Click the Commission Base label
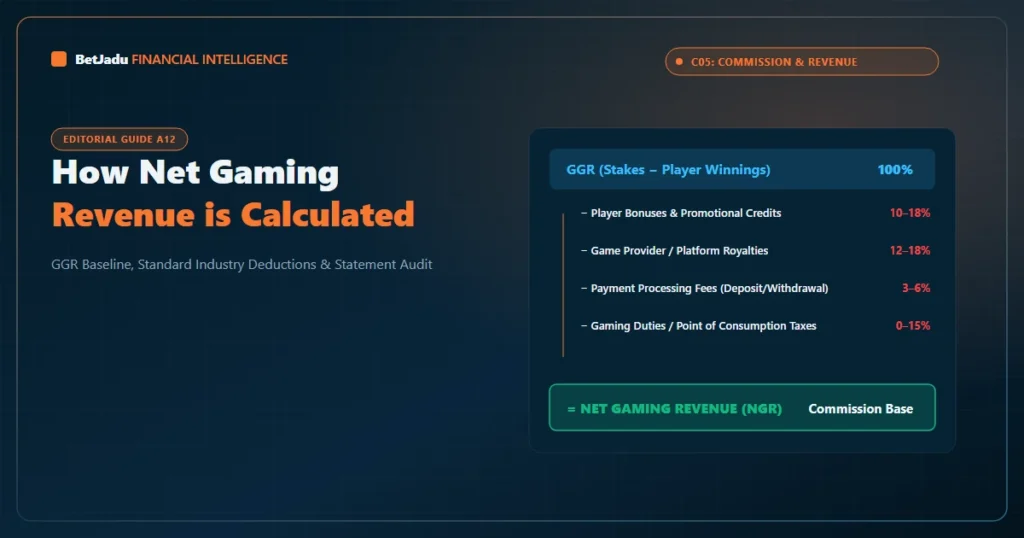 point(861,409)
